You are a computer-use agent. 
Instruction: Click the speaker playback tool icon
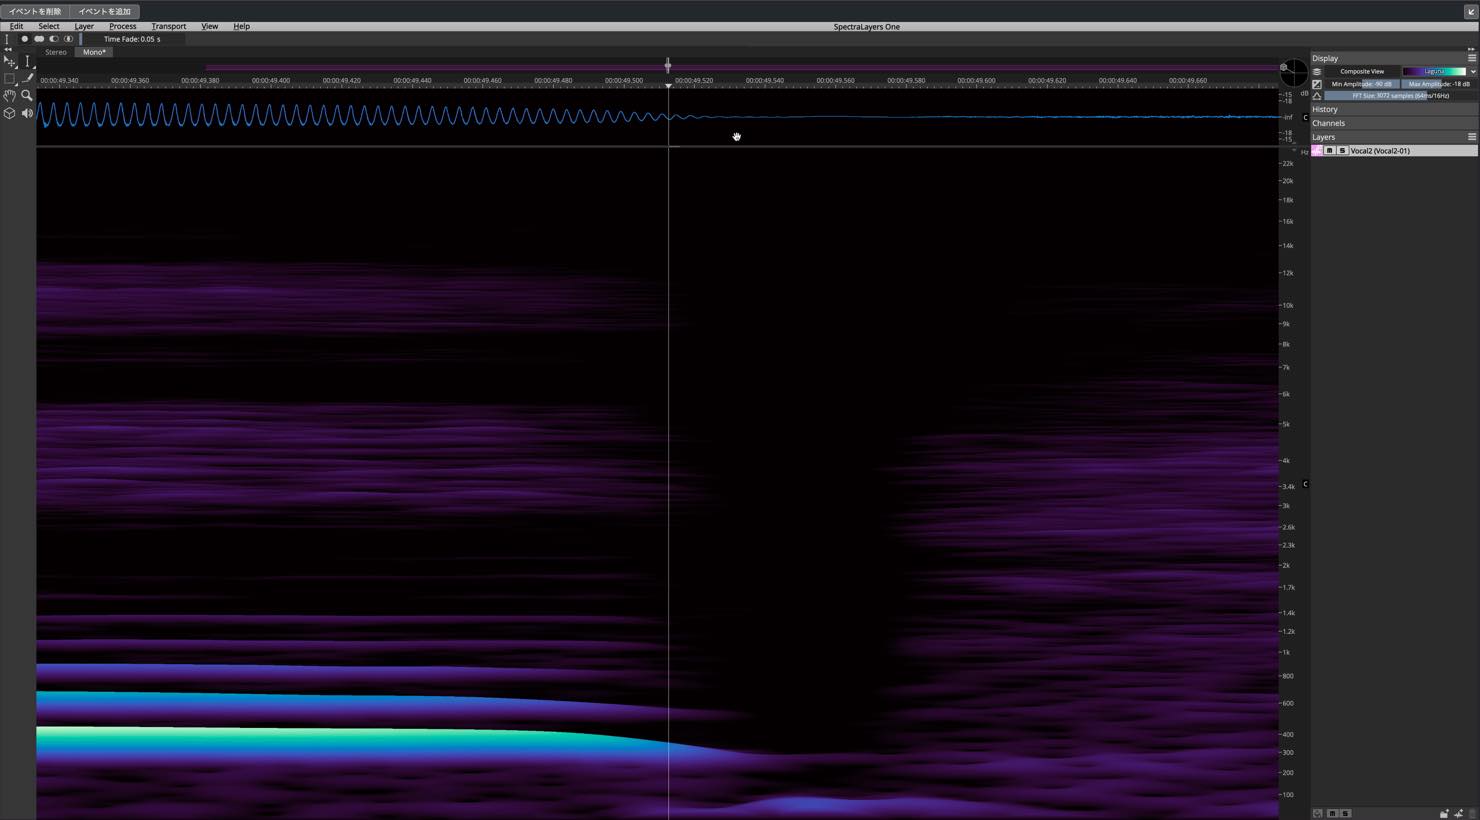tap(27, 113)
